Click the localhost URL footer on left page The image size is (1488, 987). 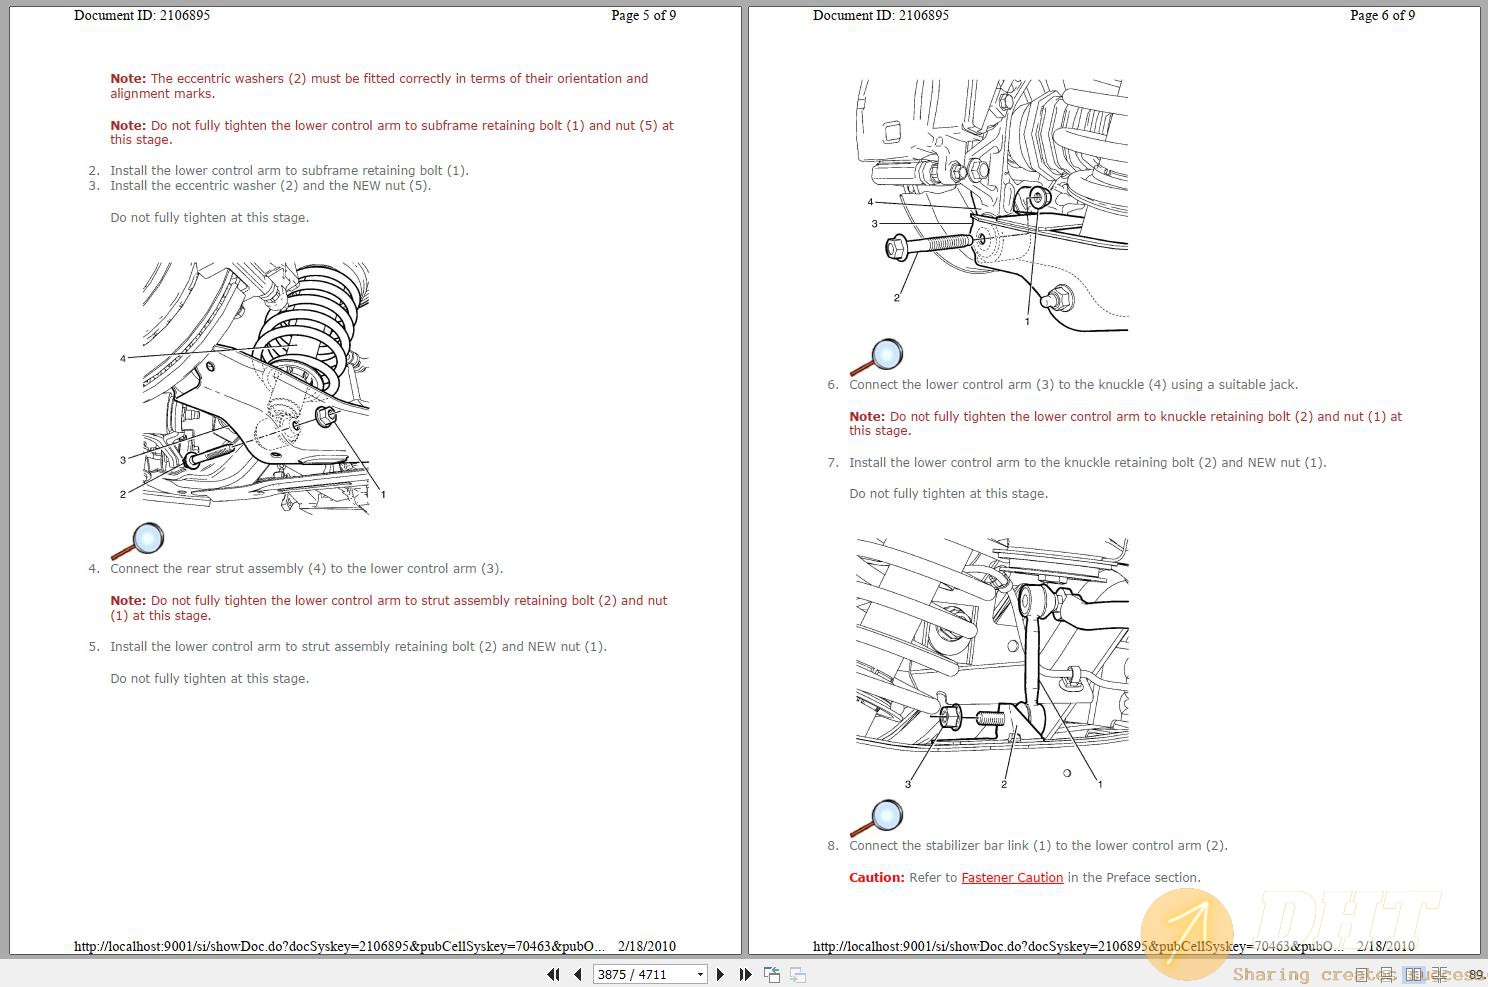[339, 946]
